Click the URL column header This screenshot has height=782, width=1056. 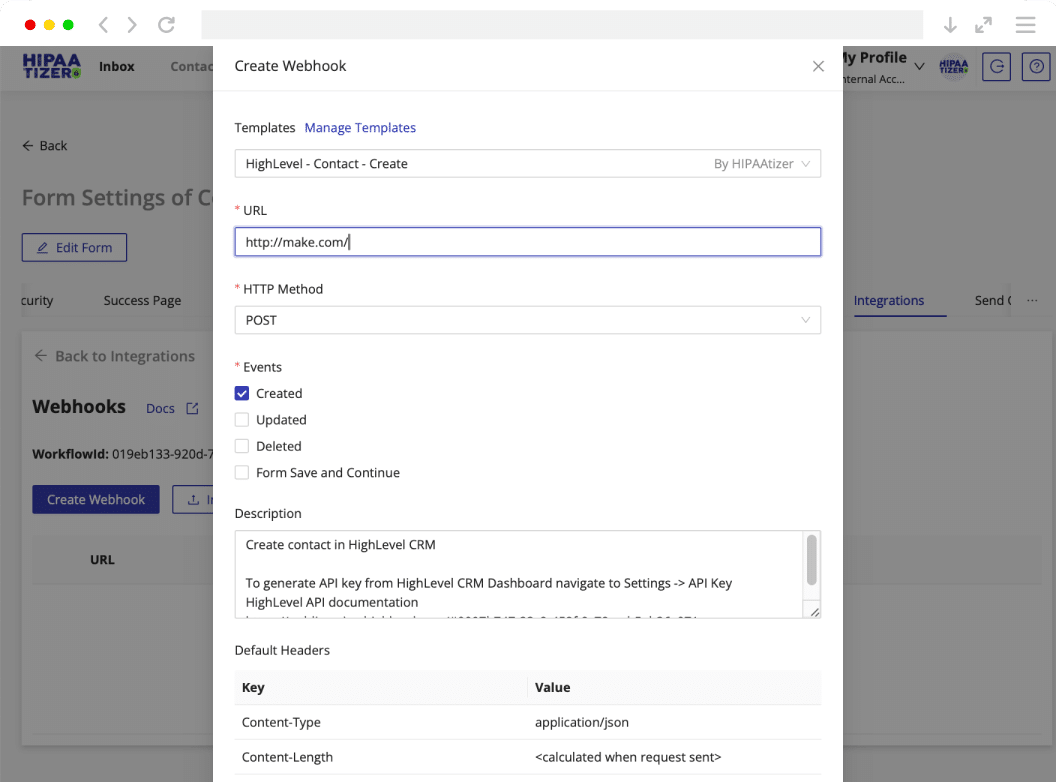click(x=102, y=560)
